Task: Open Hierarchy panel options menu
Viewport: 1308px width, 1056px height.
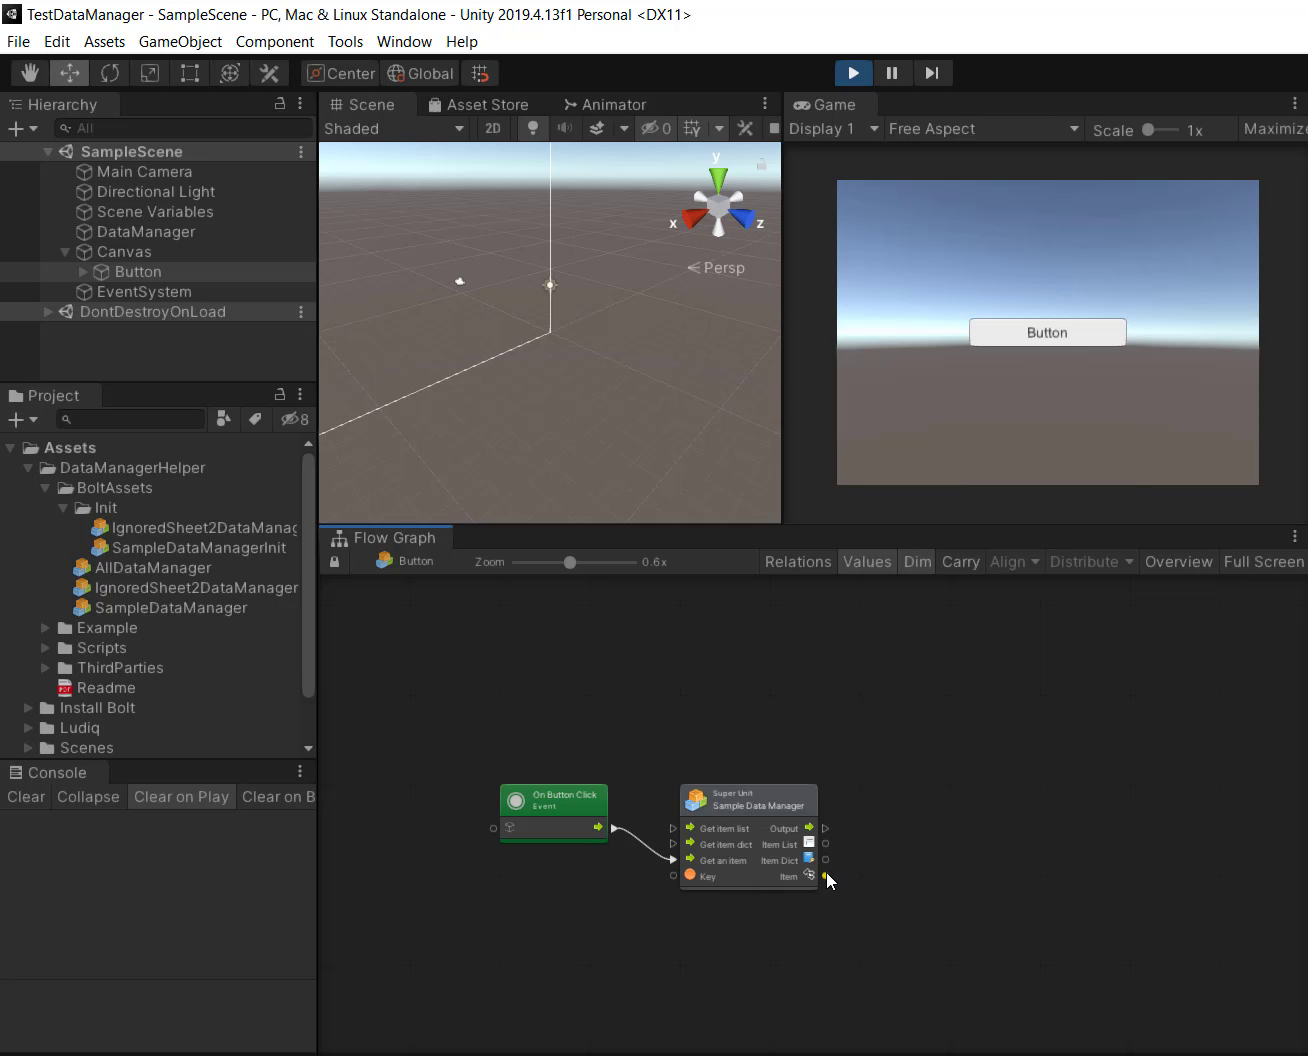Action: [x=300, y=103]
